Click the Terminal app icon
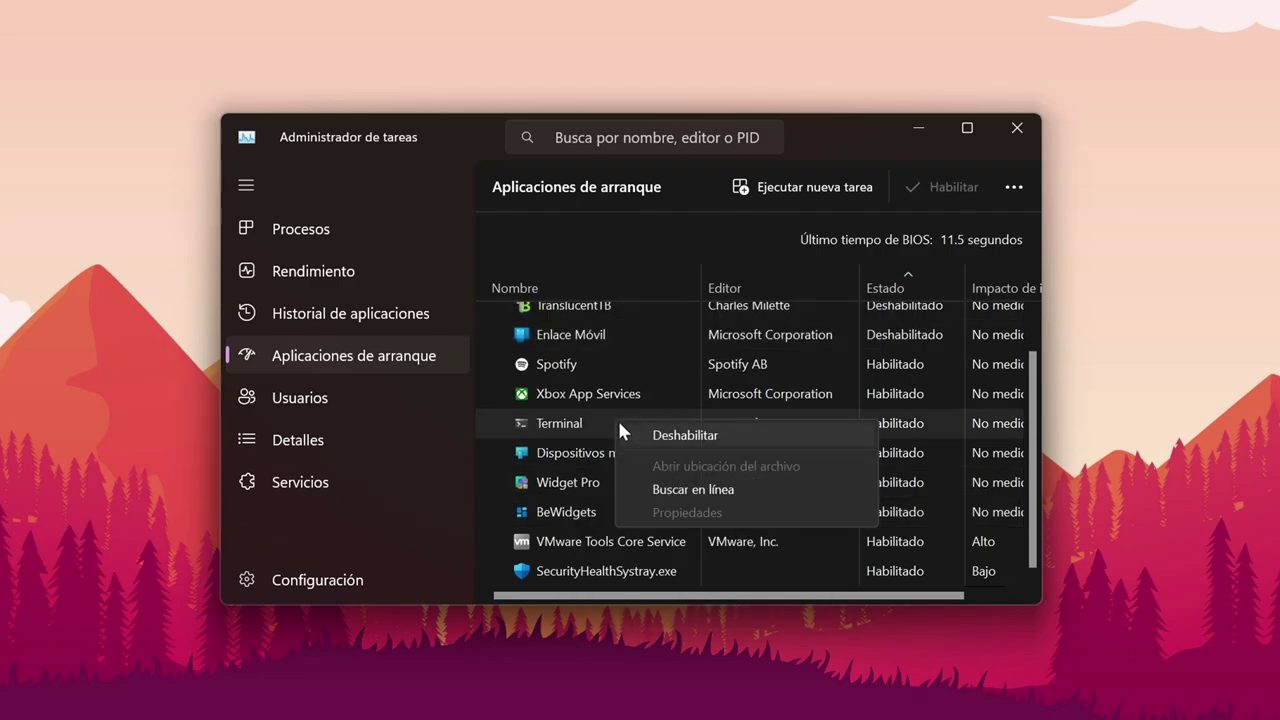This screenshot has width=1280, height=720. [521, 423]
